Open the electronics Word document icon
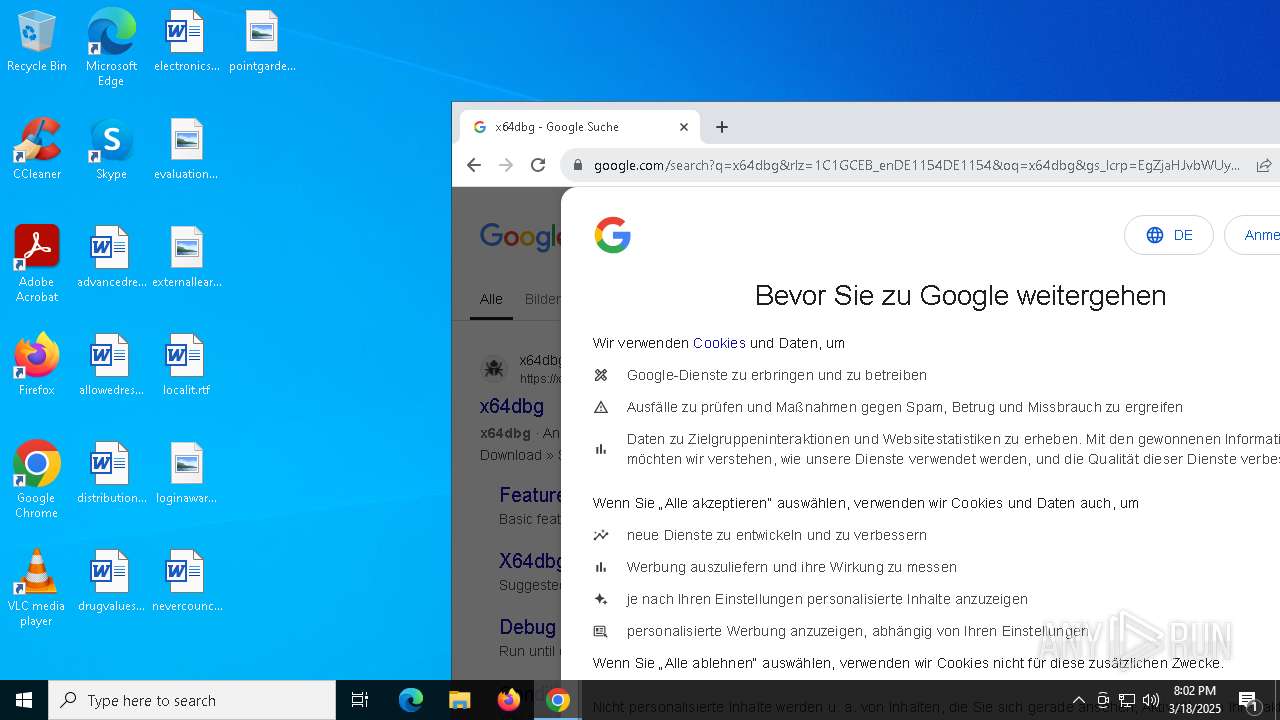The image size is (1280, 720). 186,41
